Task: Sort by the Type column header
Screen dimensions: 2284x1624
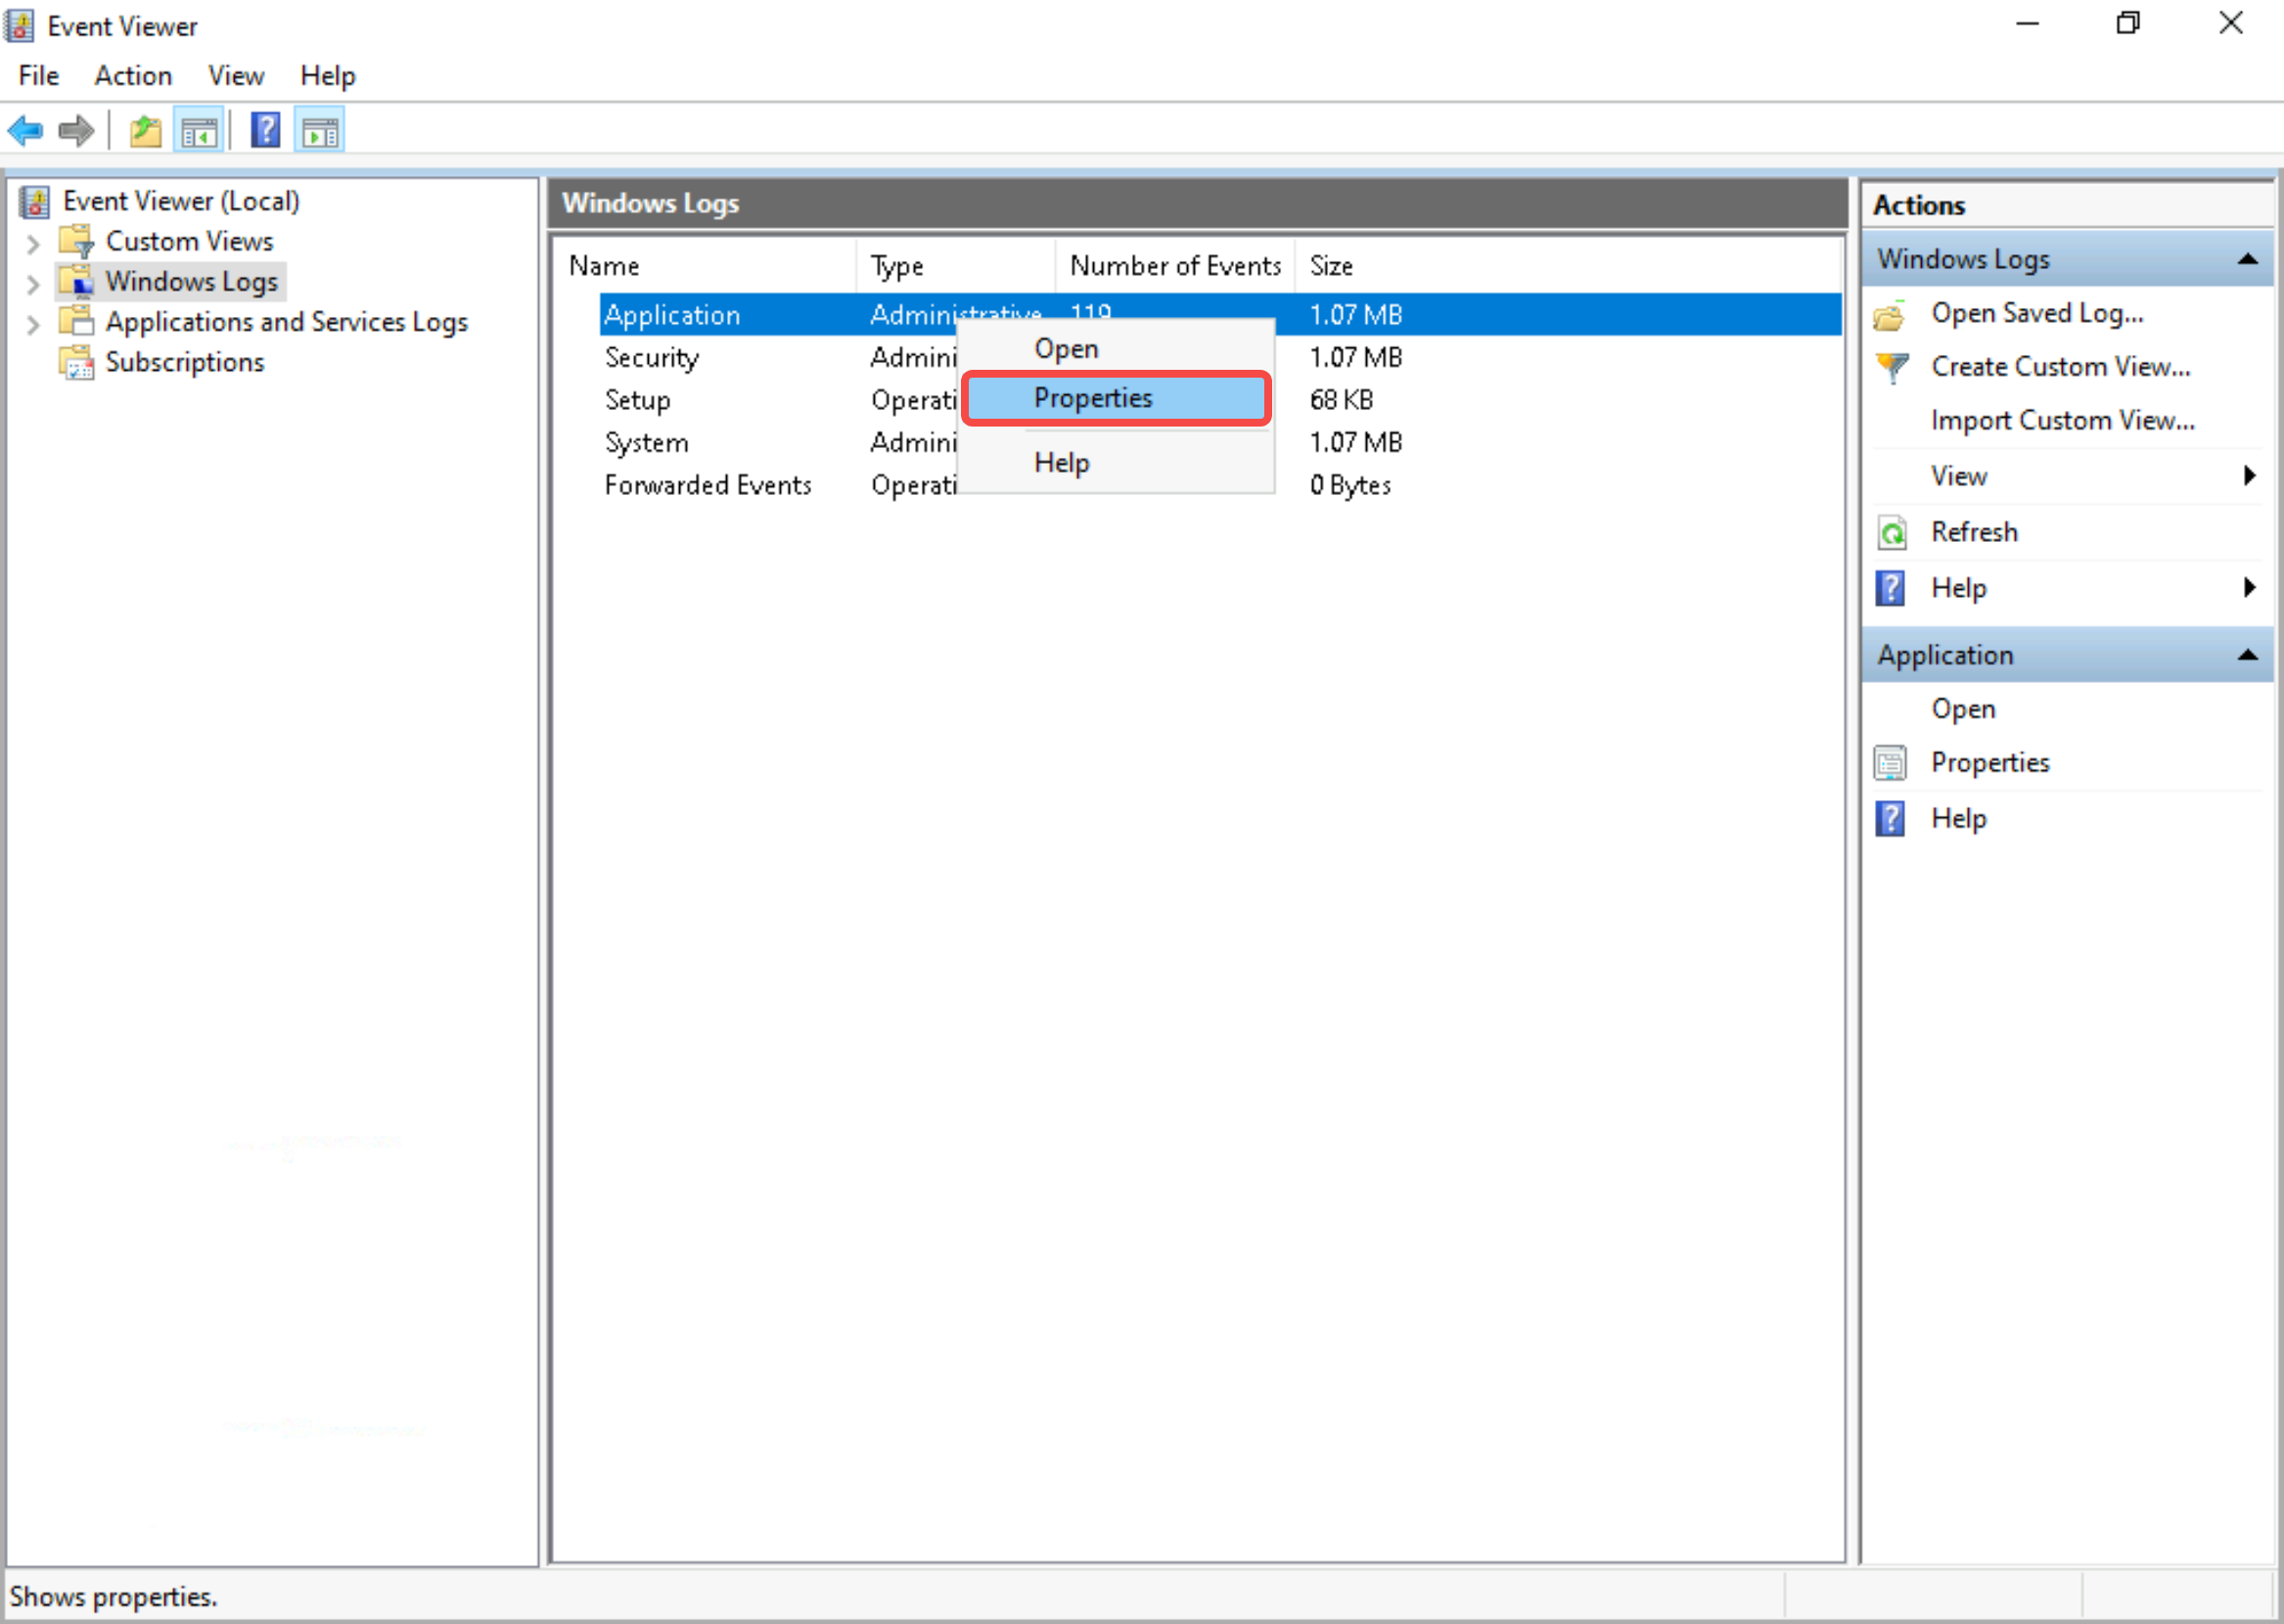Action: [x=956, y=266]
